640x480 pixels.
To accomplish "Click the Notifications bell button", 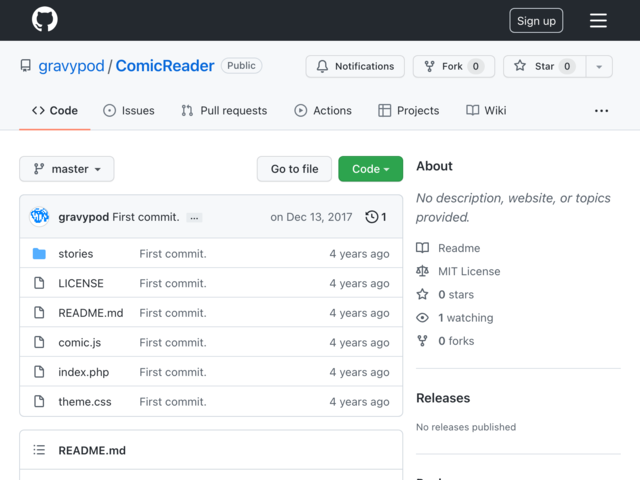I will click(355, 66).
